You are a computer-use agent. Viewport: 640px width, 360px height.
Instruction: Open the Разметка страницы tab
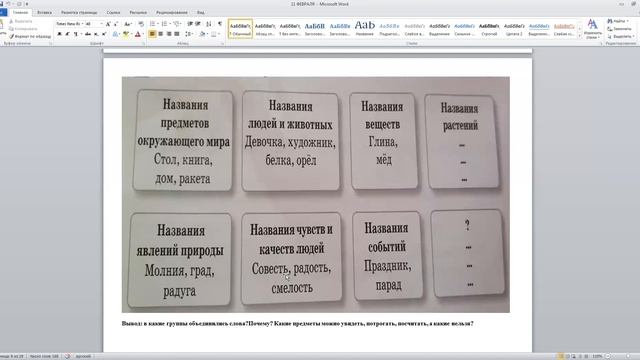(x=79, y=13)
